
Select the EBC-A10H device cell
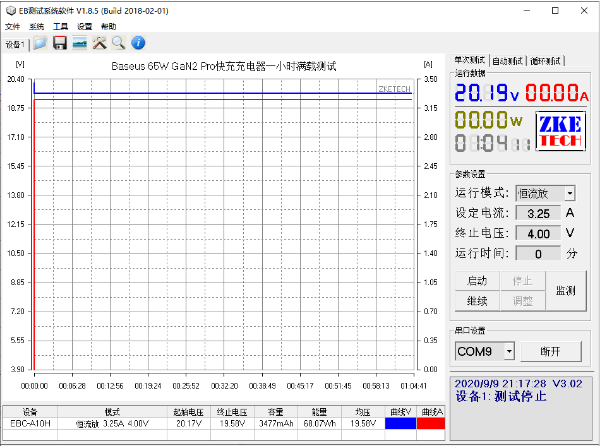point(30,423)
